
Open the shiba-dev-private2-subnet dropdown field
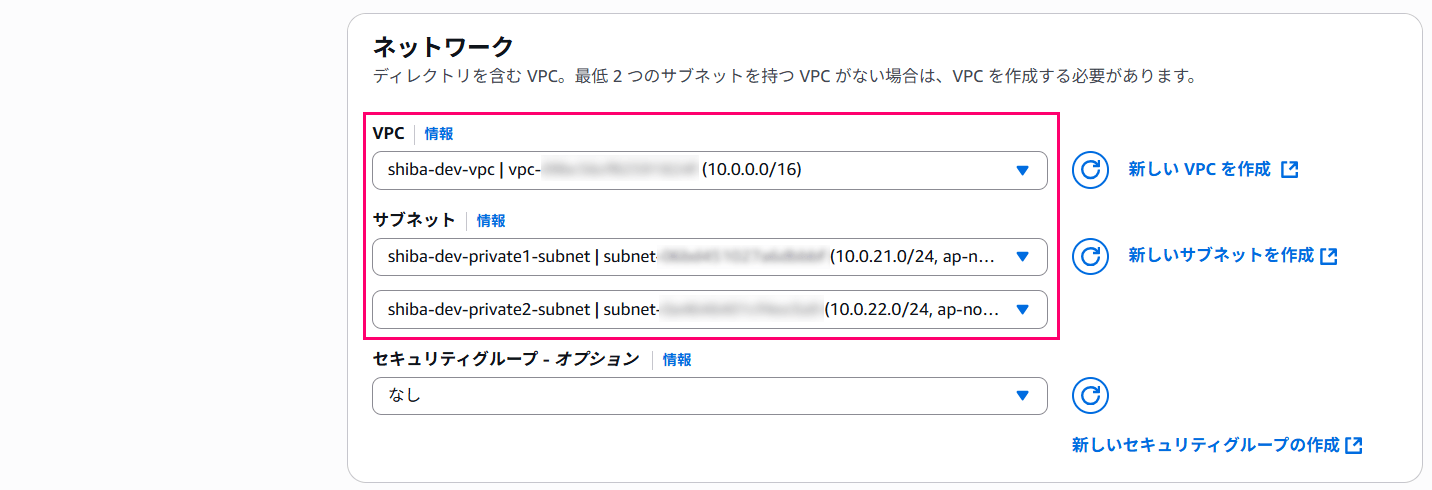coord(690,309)
